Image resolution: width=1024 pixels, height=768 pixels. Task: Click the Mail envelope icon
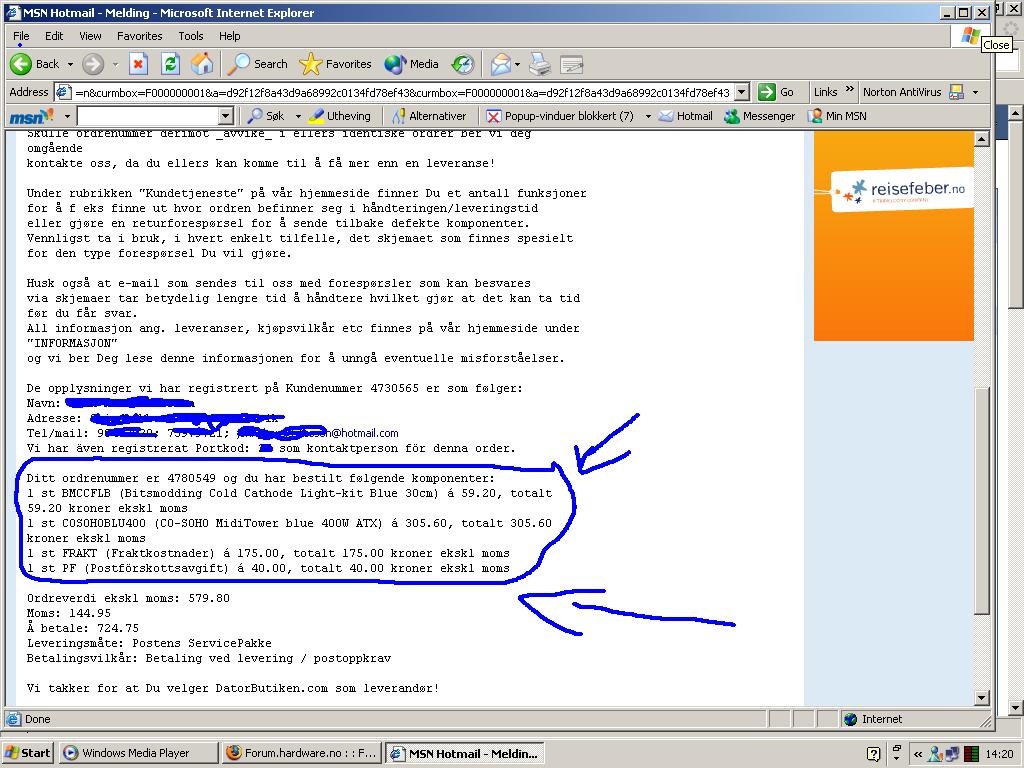[x=500, y=64]
